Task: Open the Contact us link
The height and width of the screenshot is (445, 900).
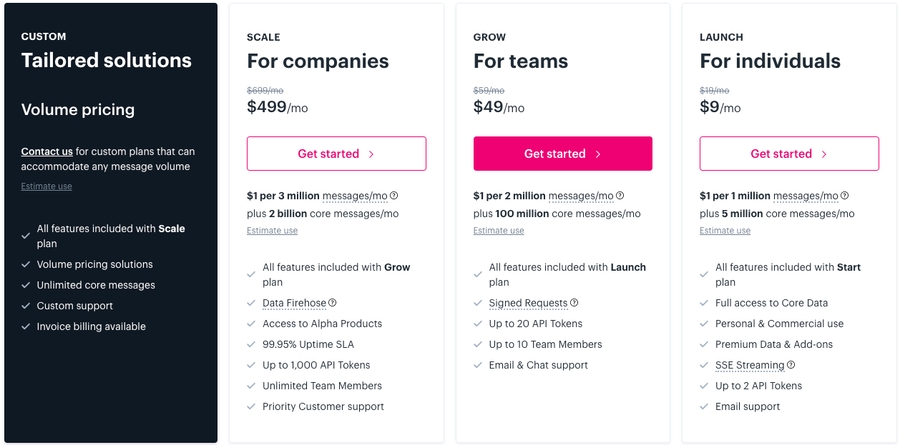Action: [47, 152]
